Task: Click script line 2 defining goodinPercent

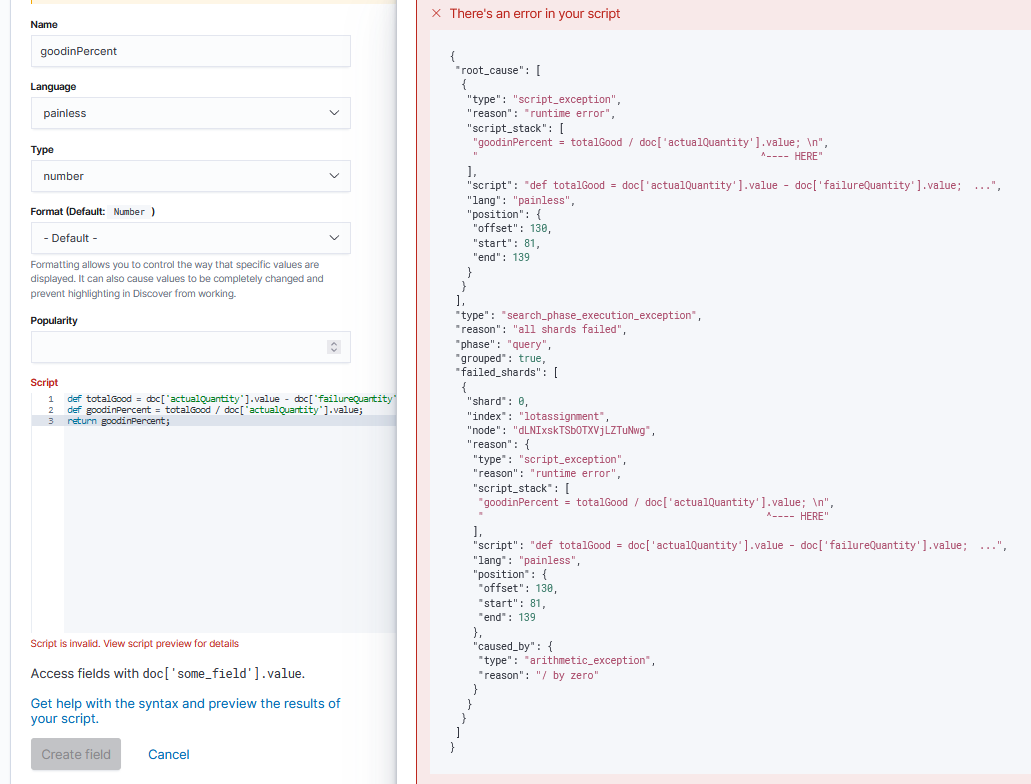Action: pos(214,410)
